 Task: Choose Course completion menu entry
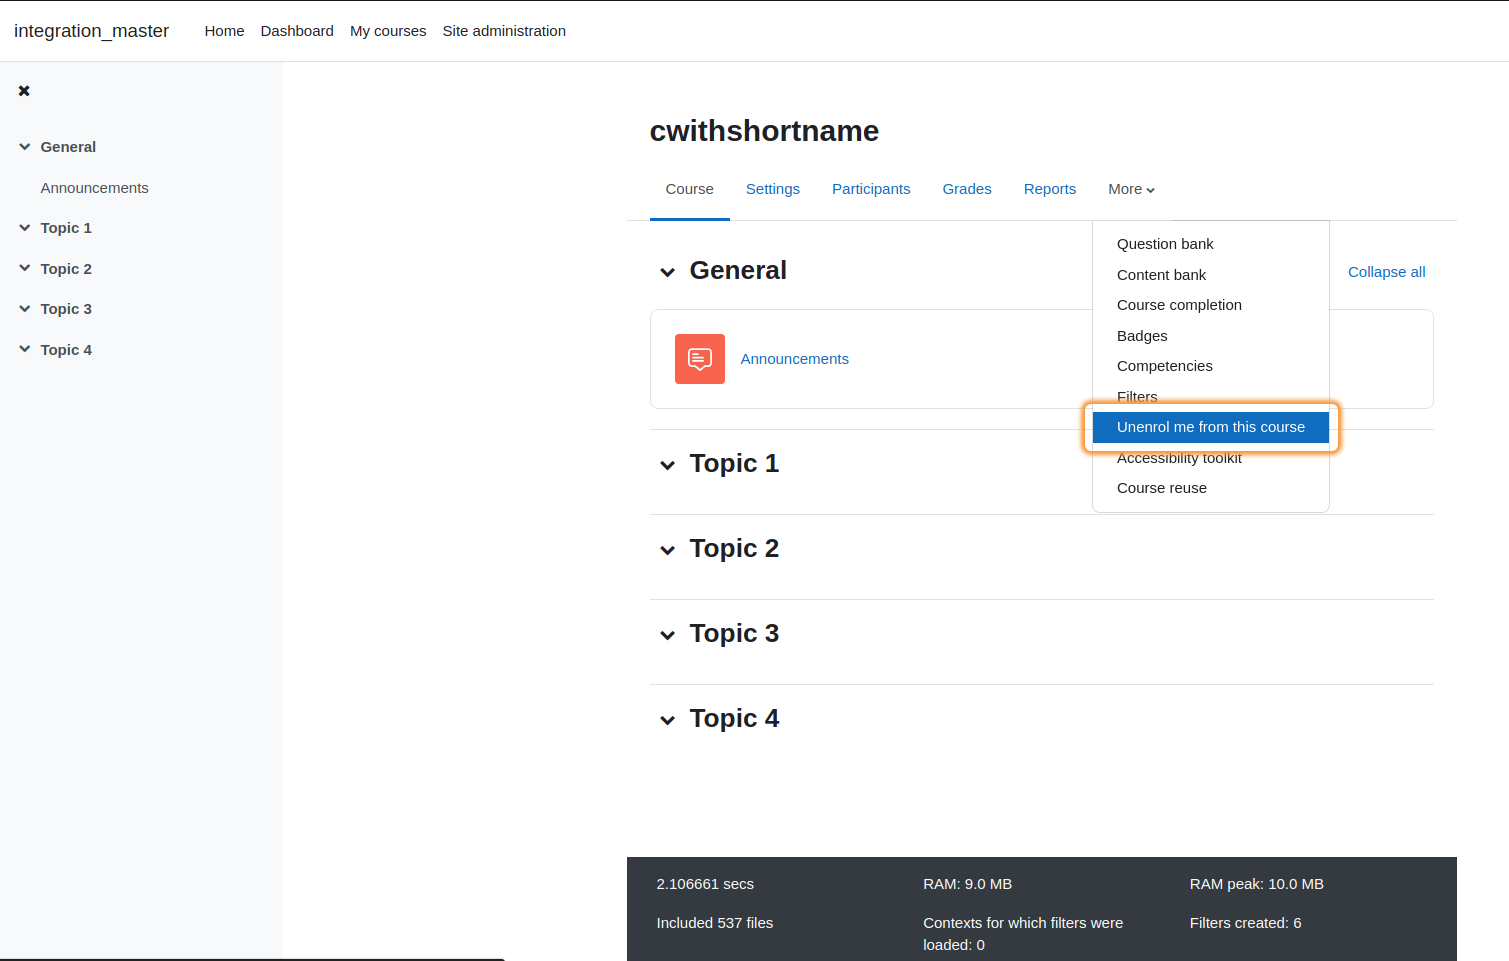point(1211,305)
